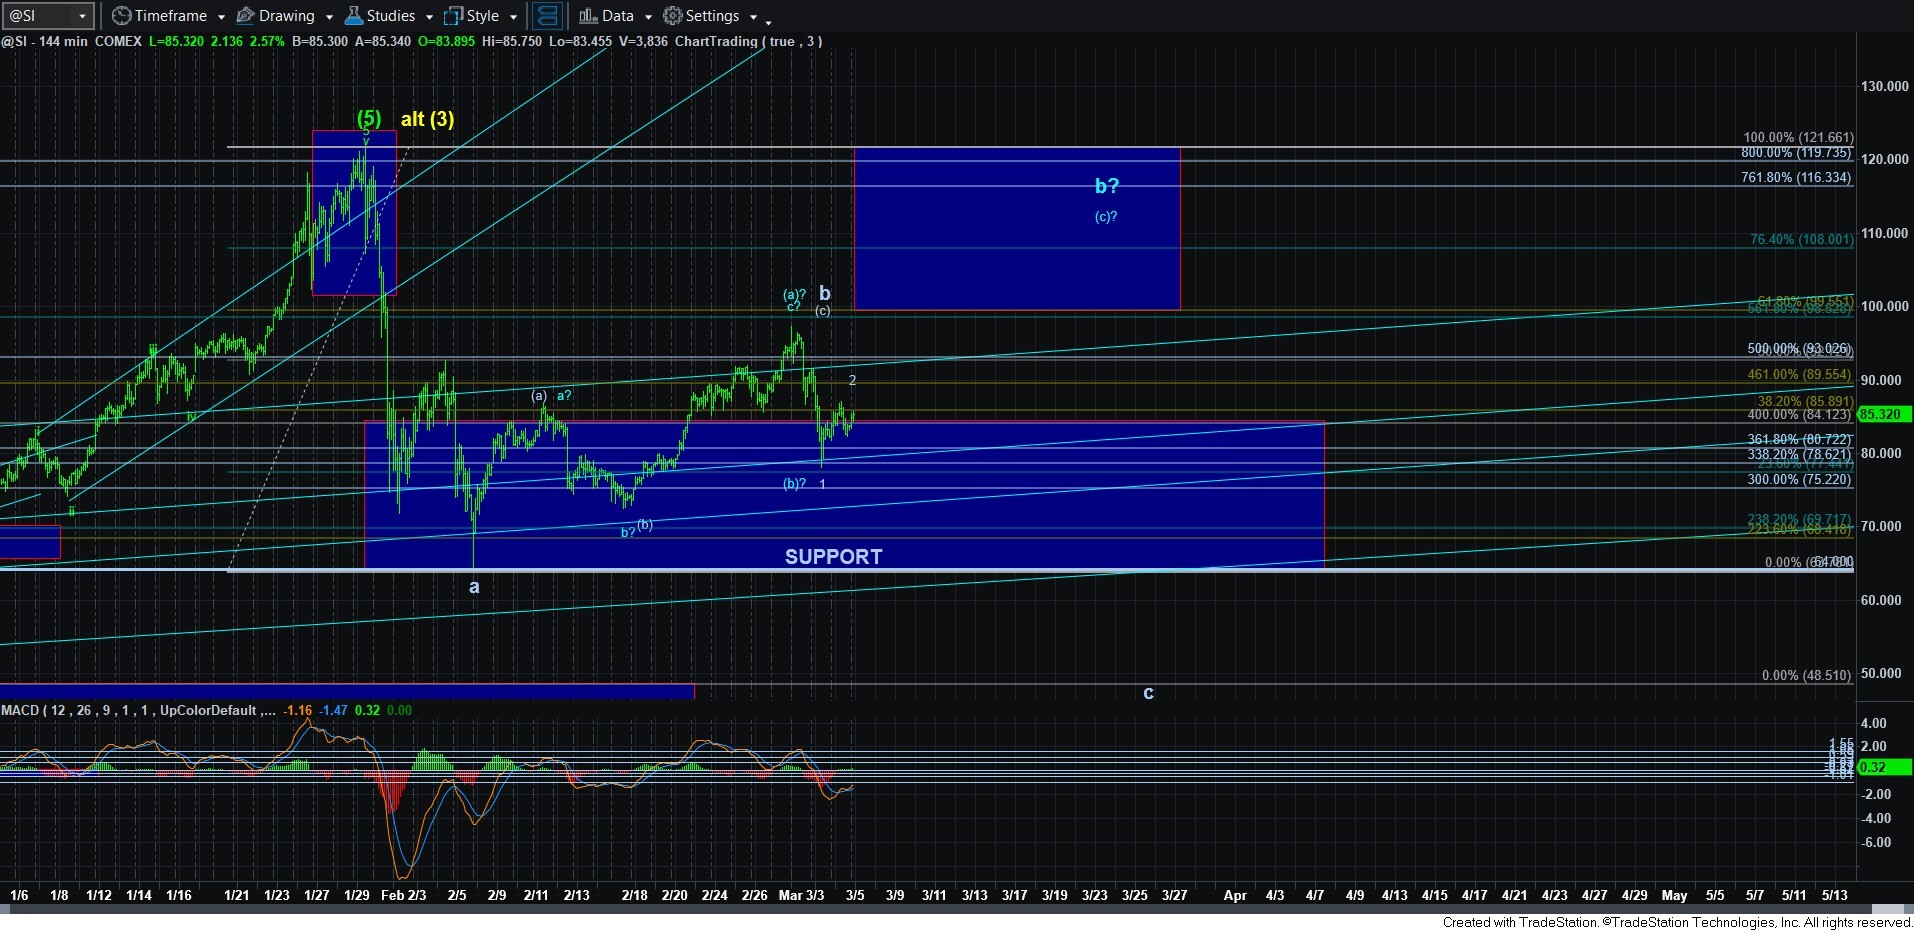Expand the Timeframe dropdown arrow
Screen dimensions: 1914x930
[x=221, y=17]
